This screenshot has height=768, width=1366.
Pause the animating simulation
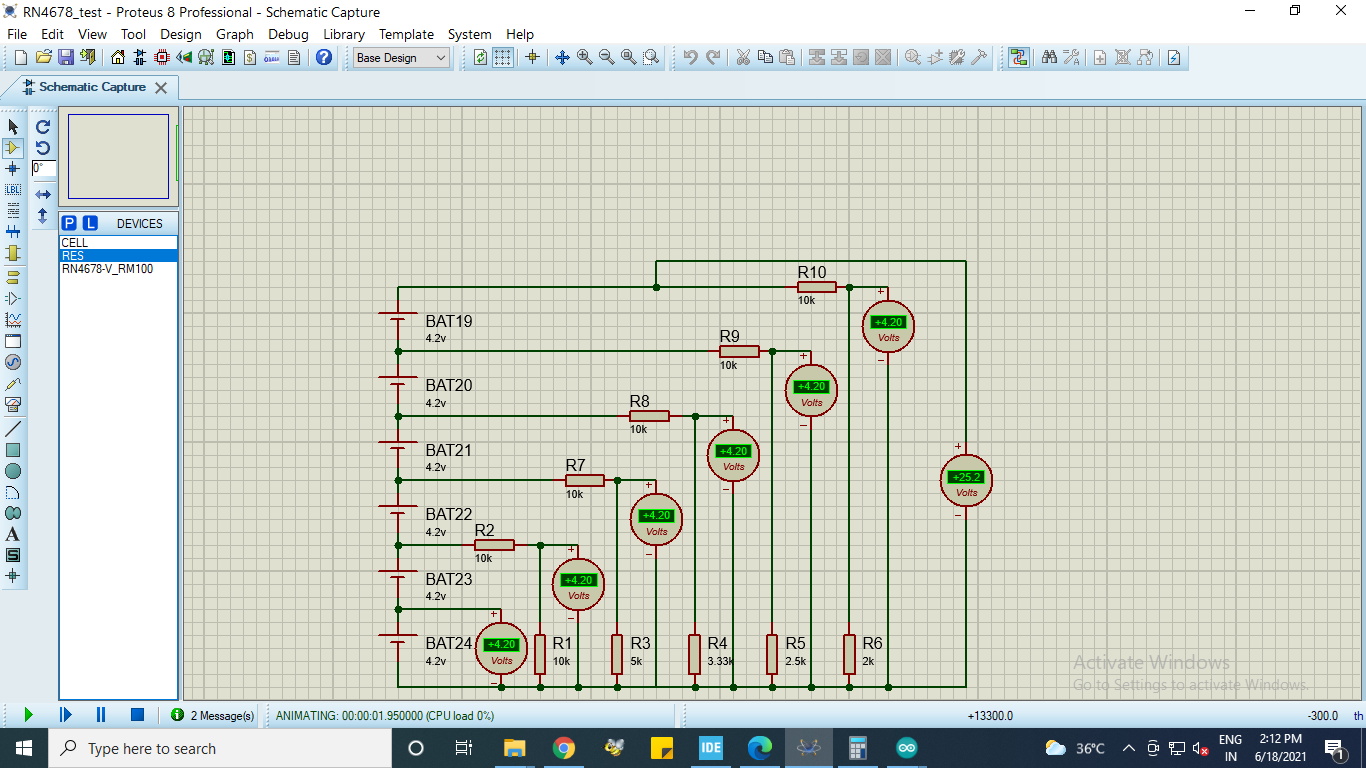tap(100, 714)
